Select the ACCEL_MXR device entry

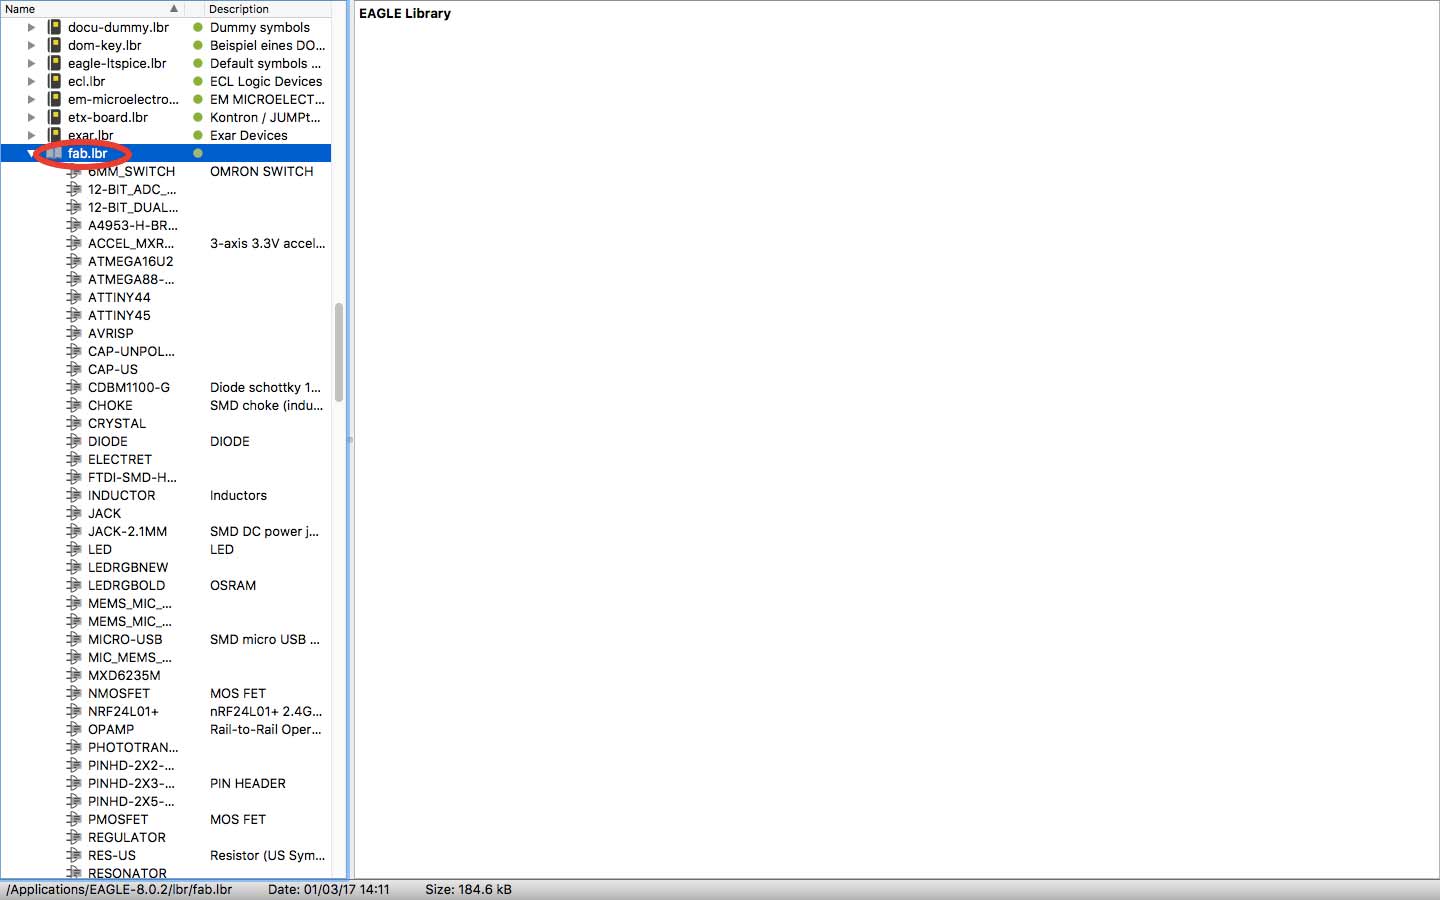(x=130, y=244)
